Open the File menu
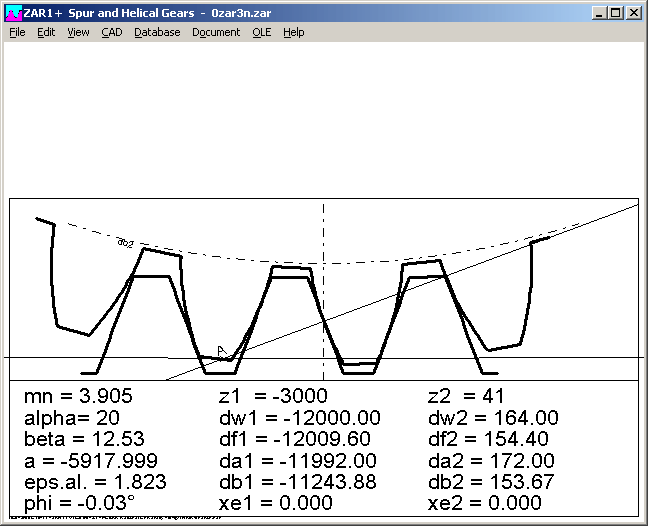The height and width of the screenshot is (526, 648). [17, 32]
